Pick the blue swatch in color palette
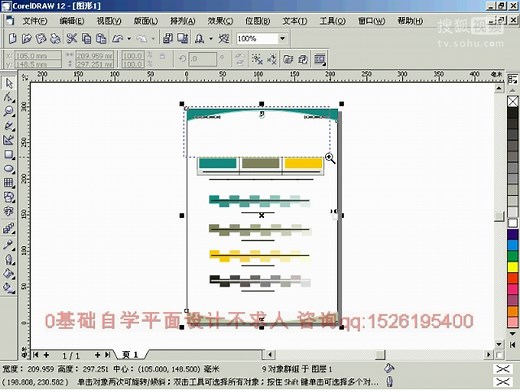 click(513, 245)
